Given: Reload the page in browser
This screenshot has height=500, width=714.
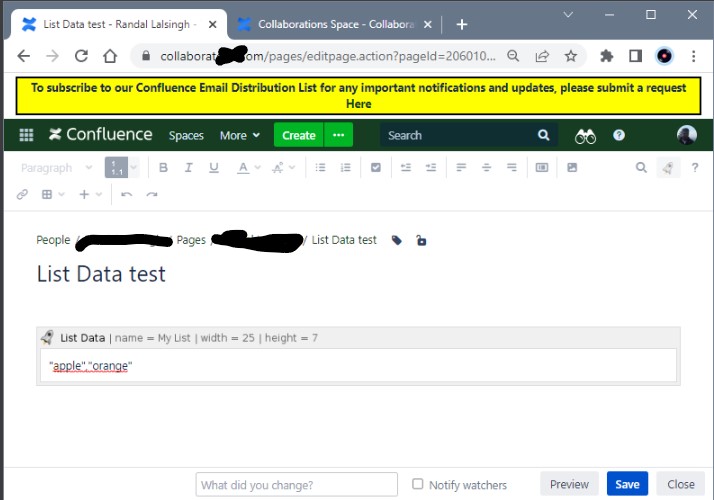Looking at the screenshot, I should [81, 56].
